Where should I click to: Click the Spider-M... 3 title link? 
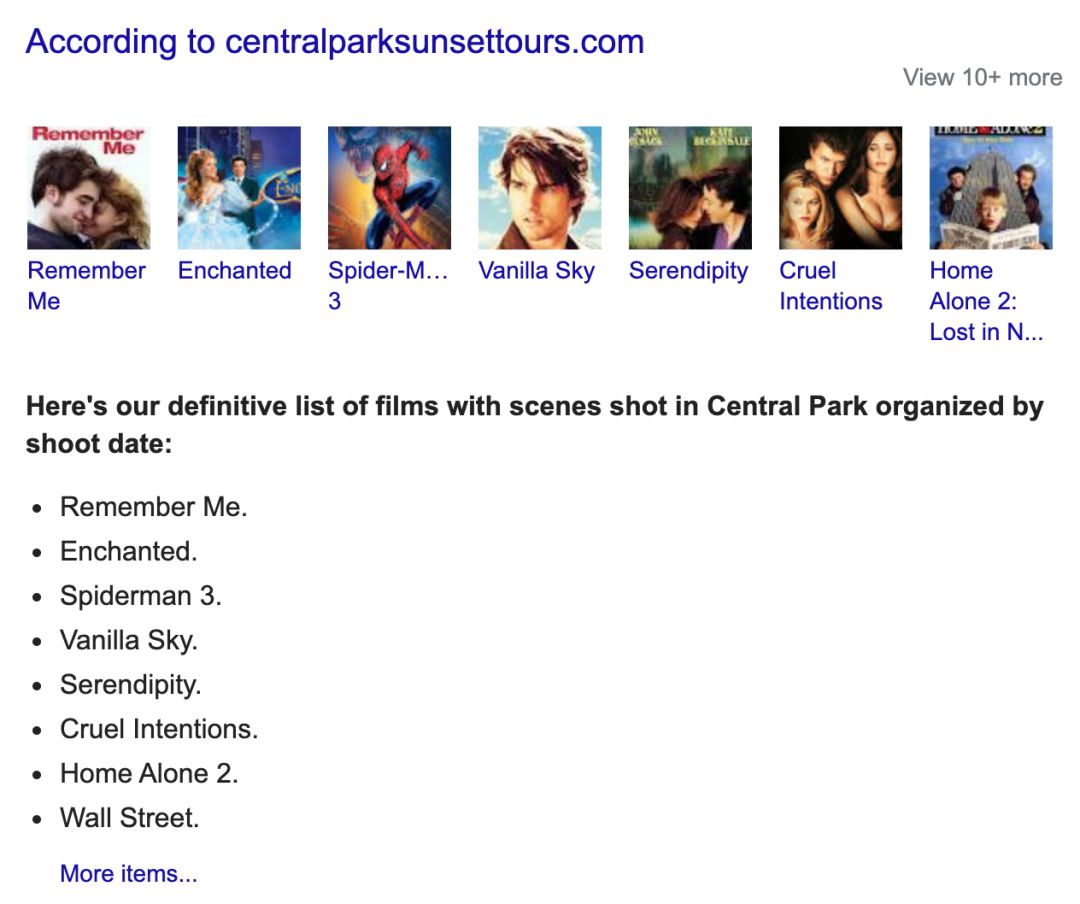(388, 285)
